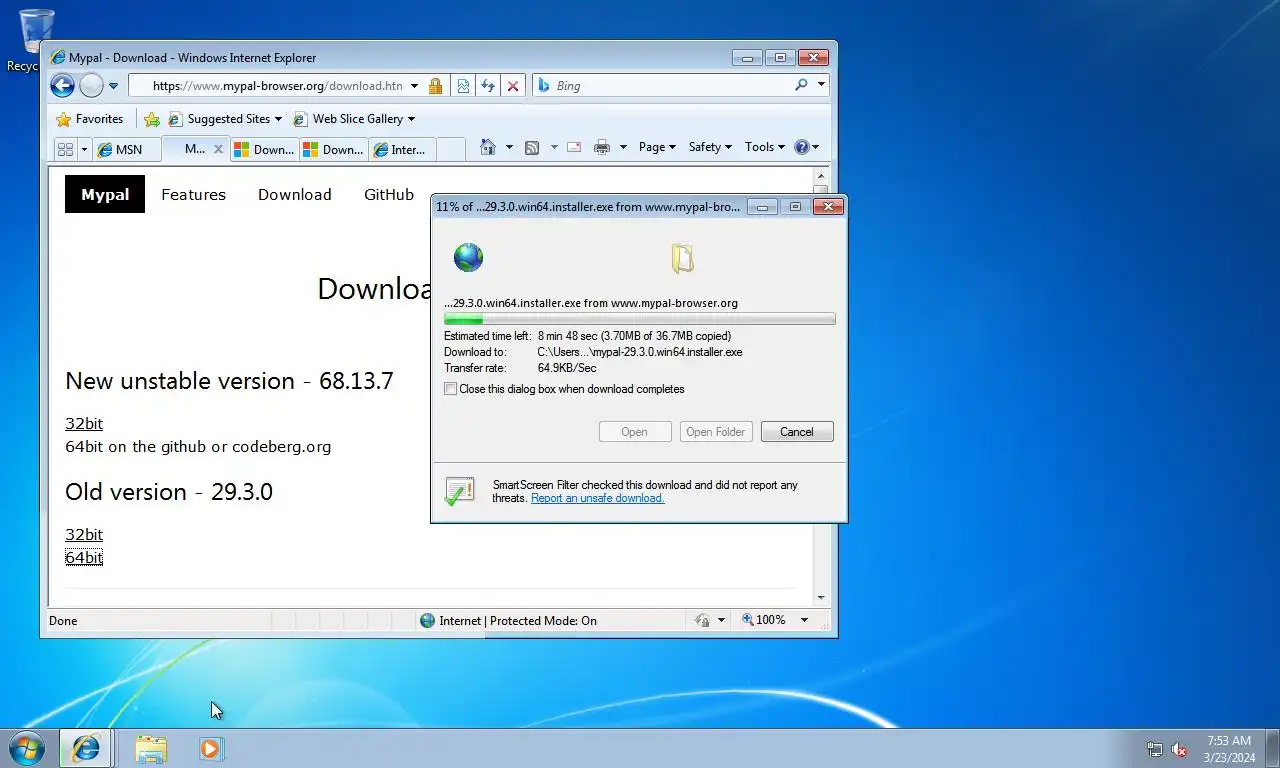Click the globe icon in download dialog
Screen dimensions: 1280x768
point(468,257)
